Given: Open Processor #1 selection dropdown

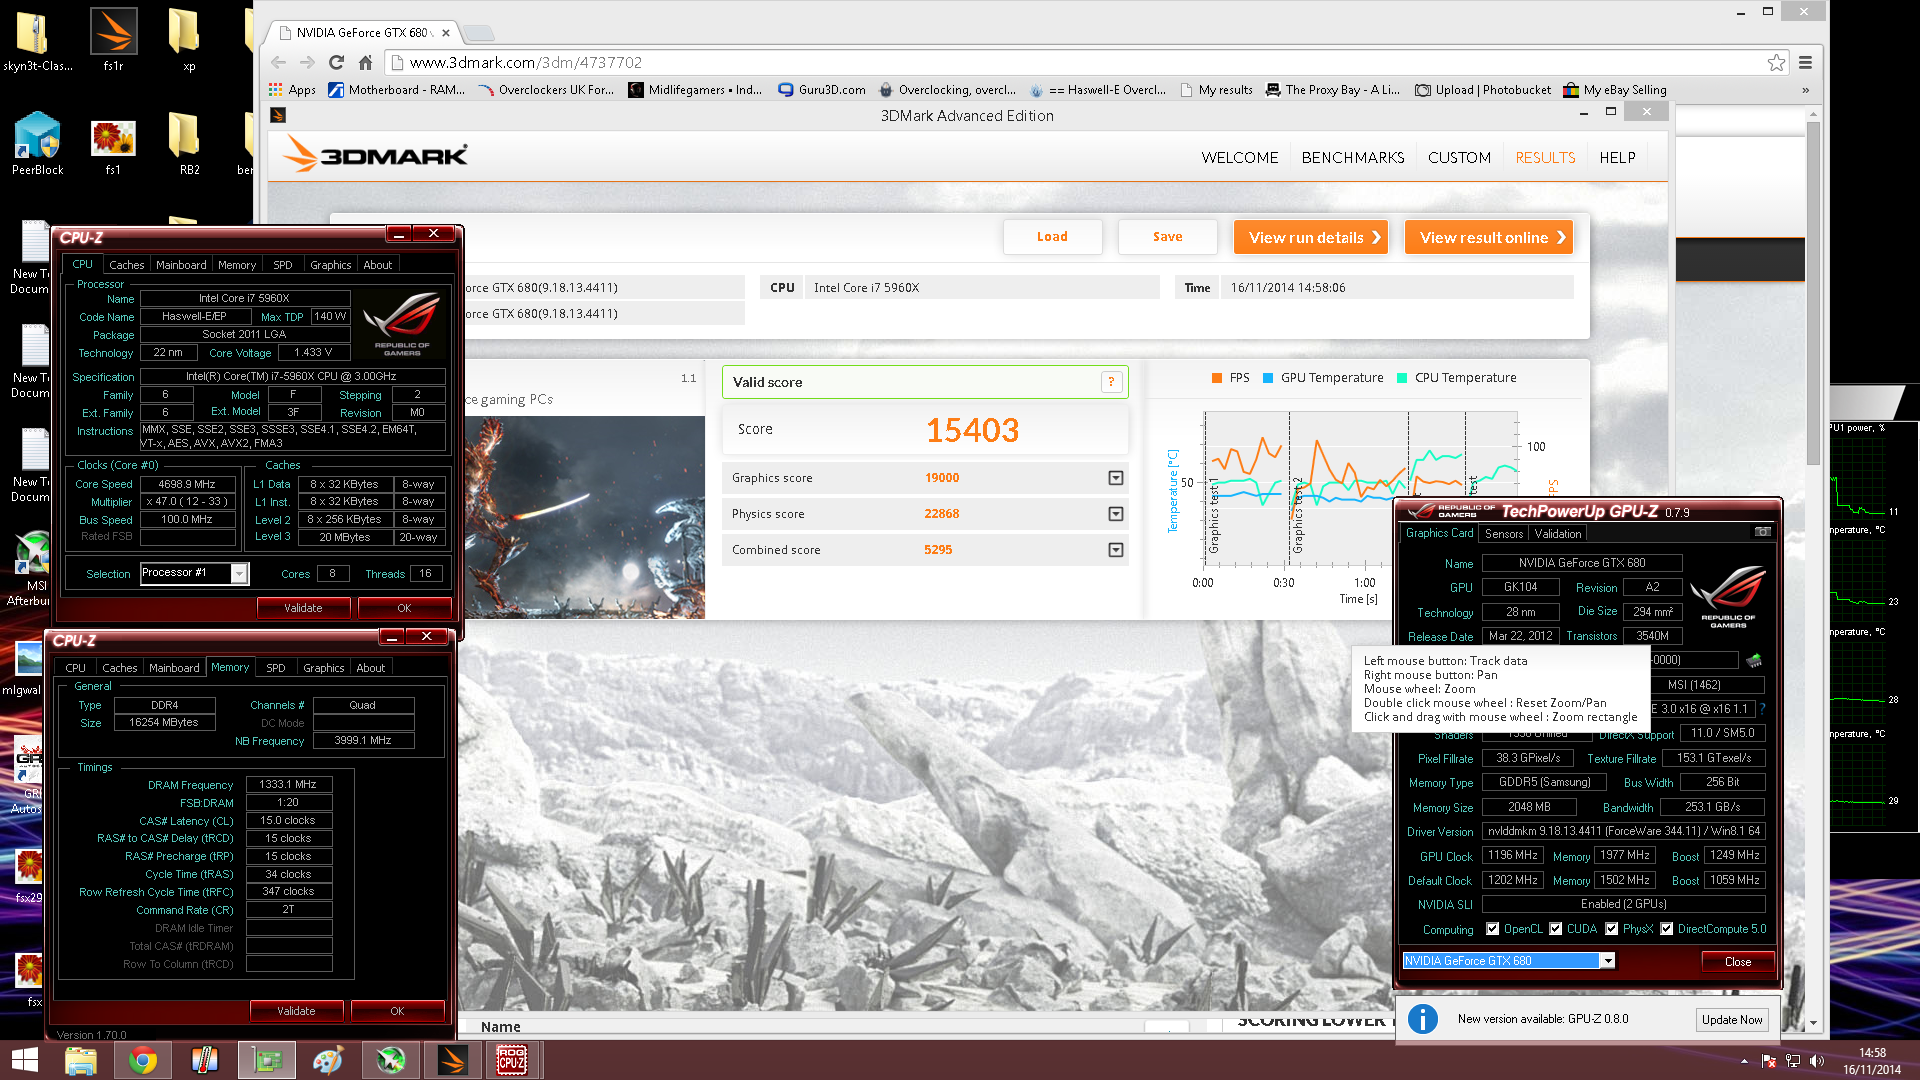Looking at the screenshot, I should coord(239,573).
